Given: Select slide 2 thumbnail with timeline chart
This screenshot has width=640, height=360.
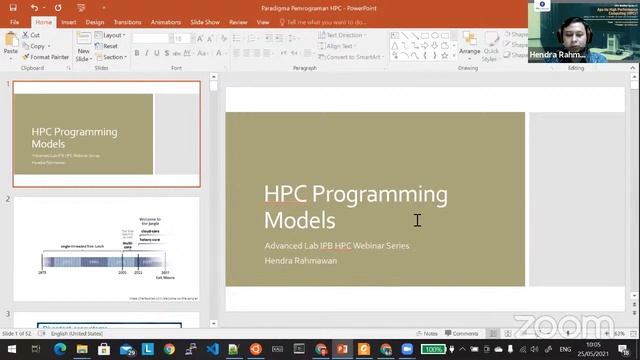Looking at the screenshot, I should (x=107, y=249).
